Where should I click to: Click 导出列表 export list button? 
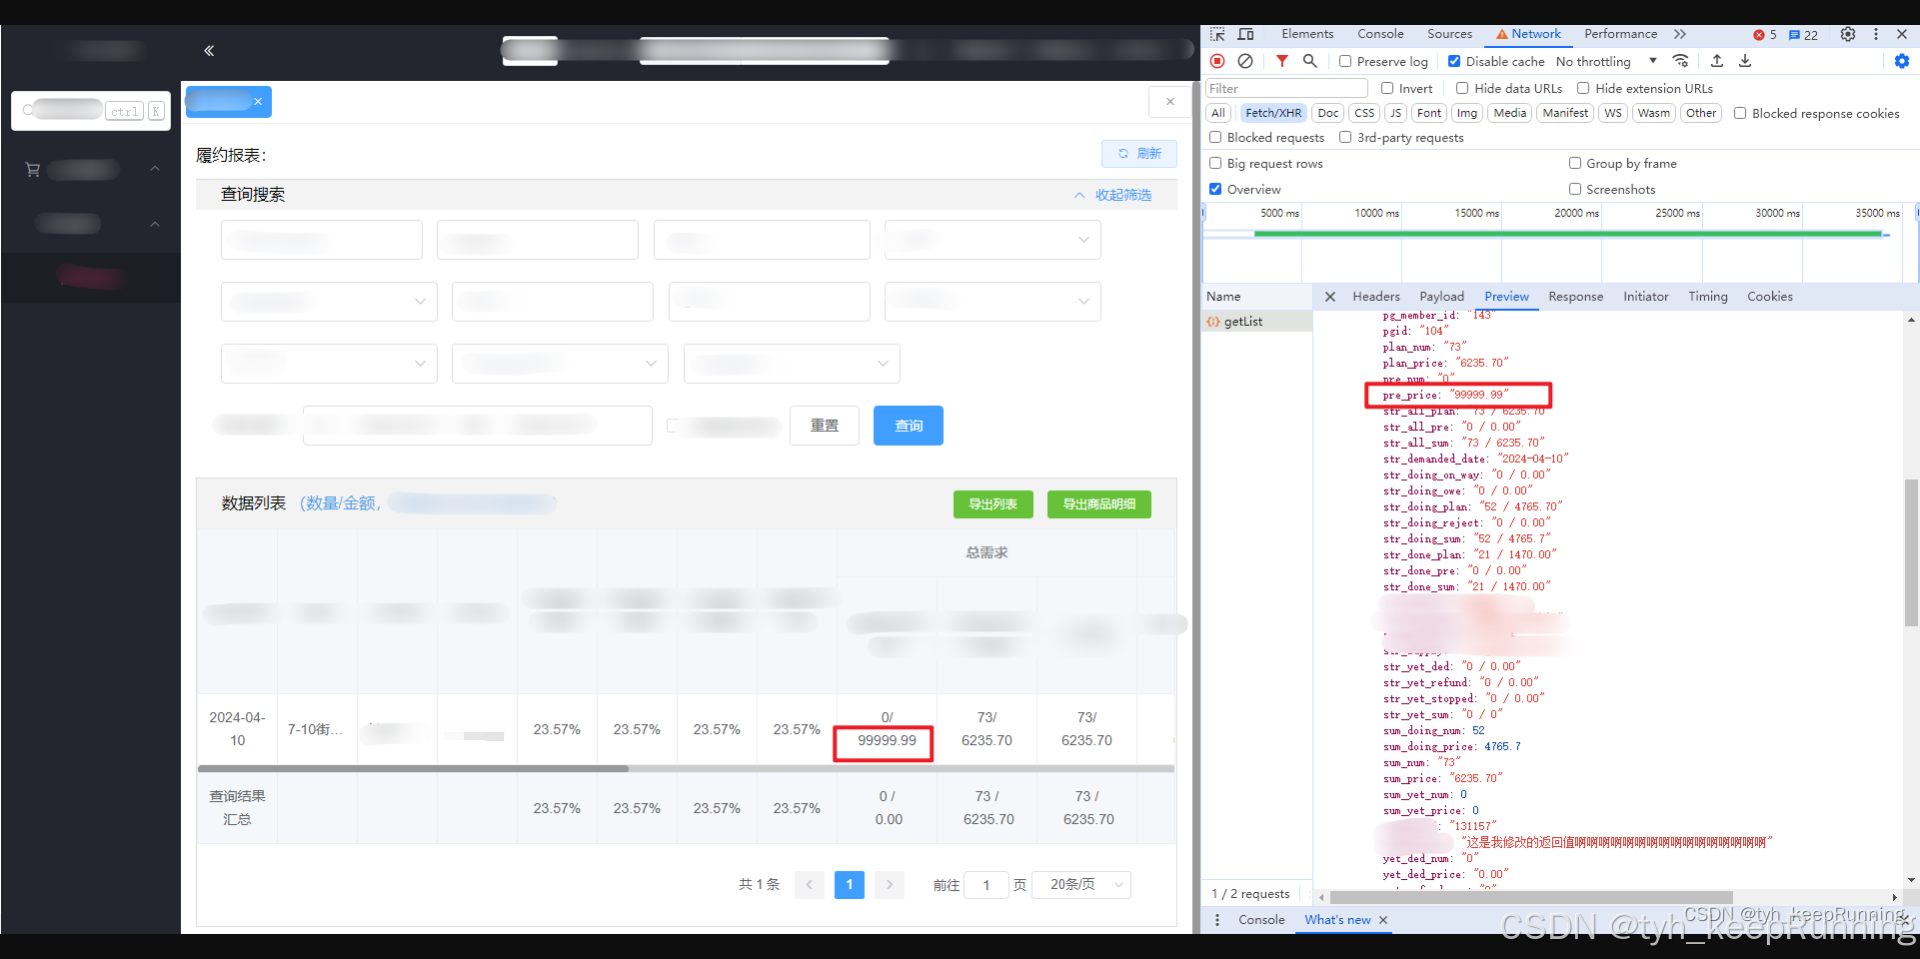pyautogui.click(x=992, y=505)
